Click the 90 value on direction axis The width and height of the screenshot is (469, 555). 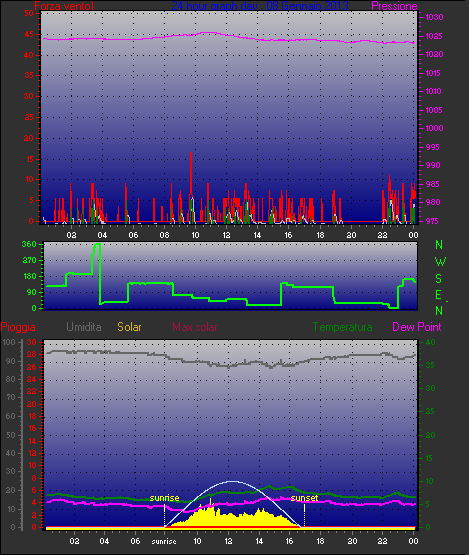click(32, 292)
